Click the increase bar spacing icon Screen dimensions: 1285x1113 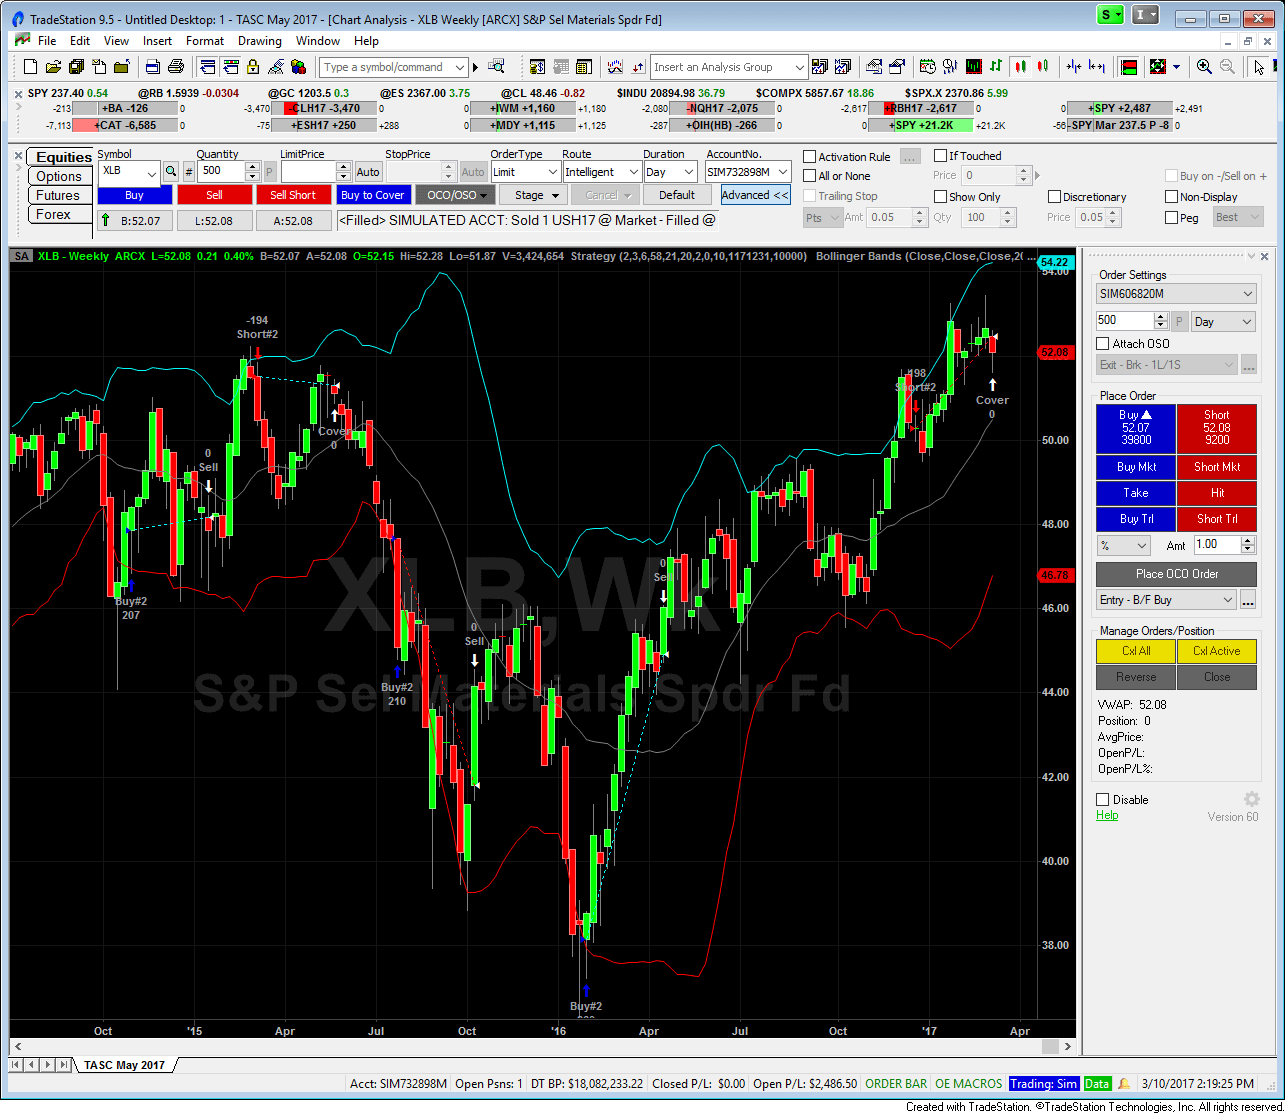[1097, 67]
